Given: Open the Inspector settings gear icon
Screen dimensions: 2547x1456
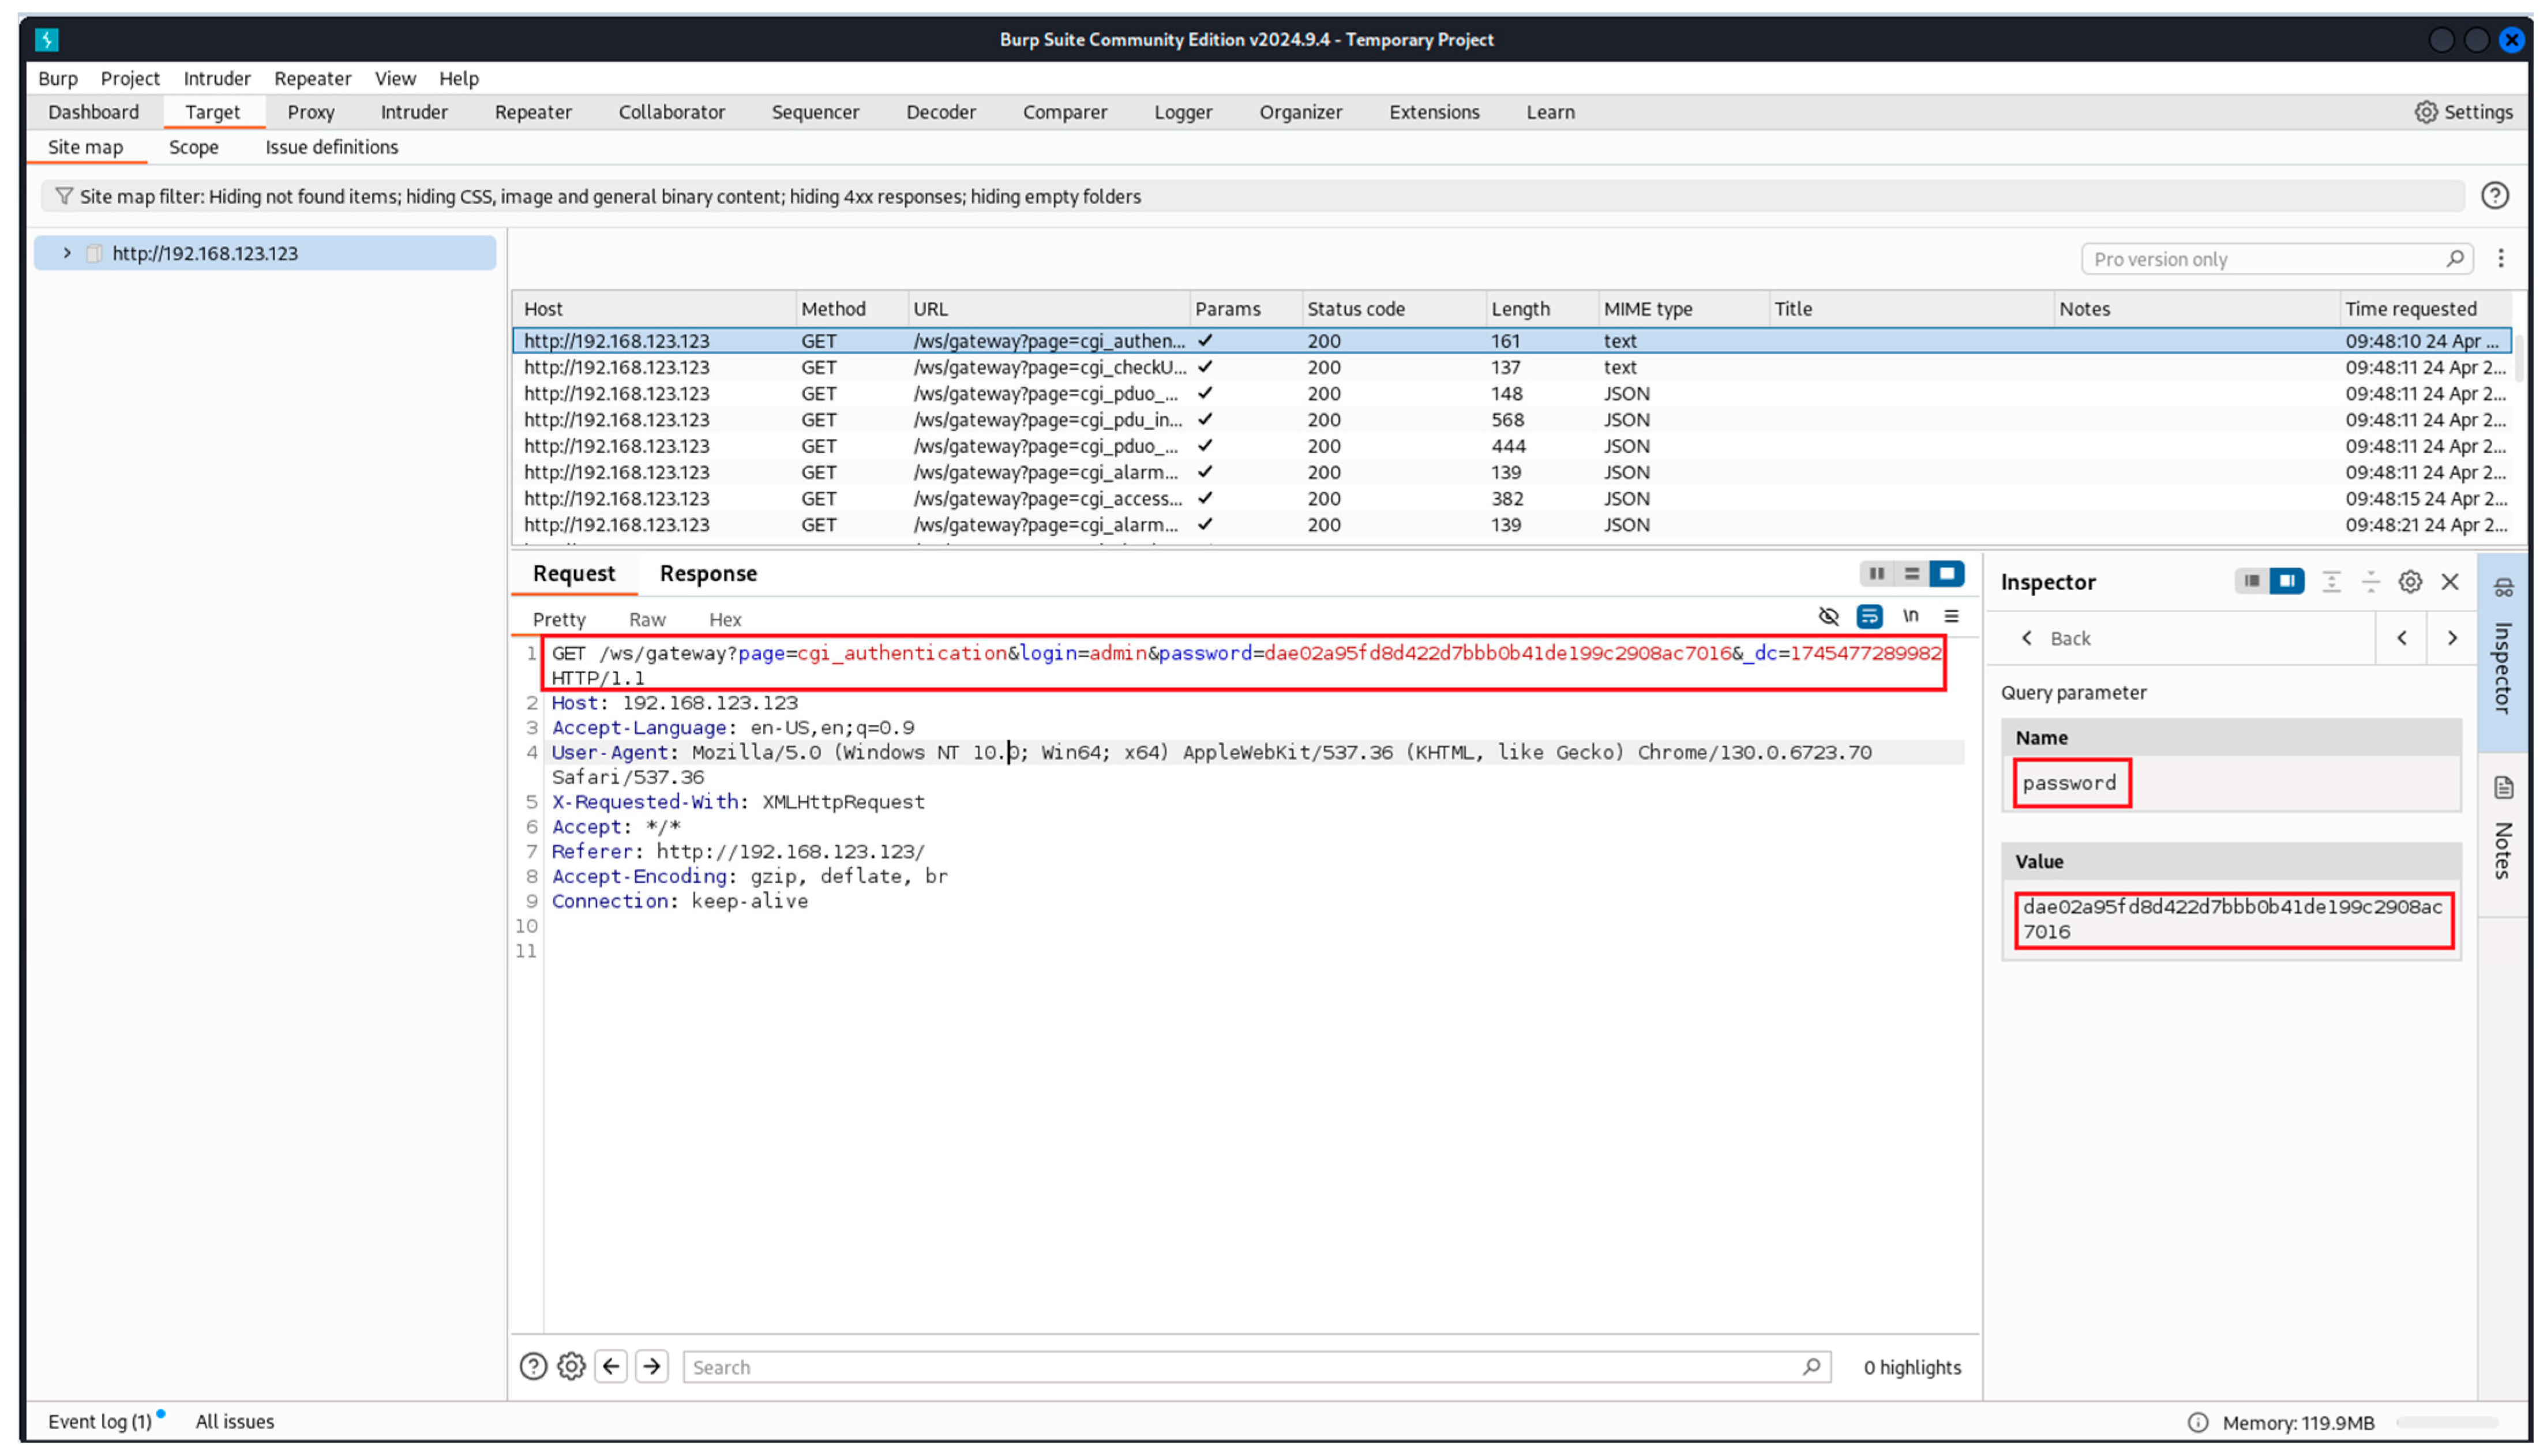Looking at the screenshot, I should pos(2409,582).
